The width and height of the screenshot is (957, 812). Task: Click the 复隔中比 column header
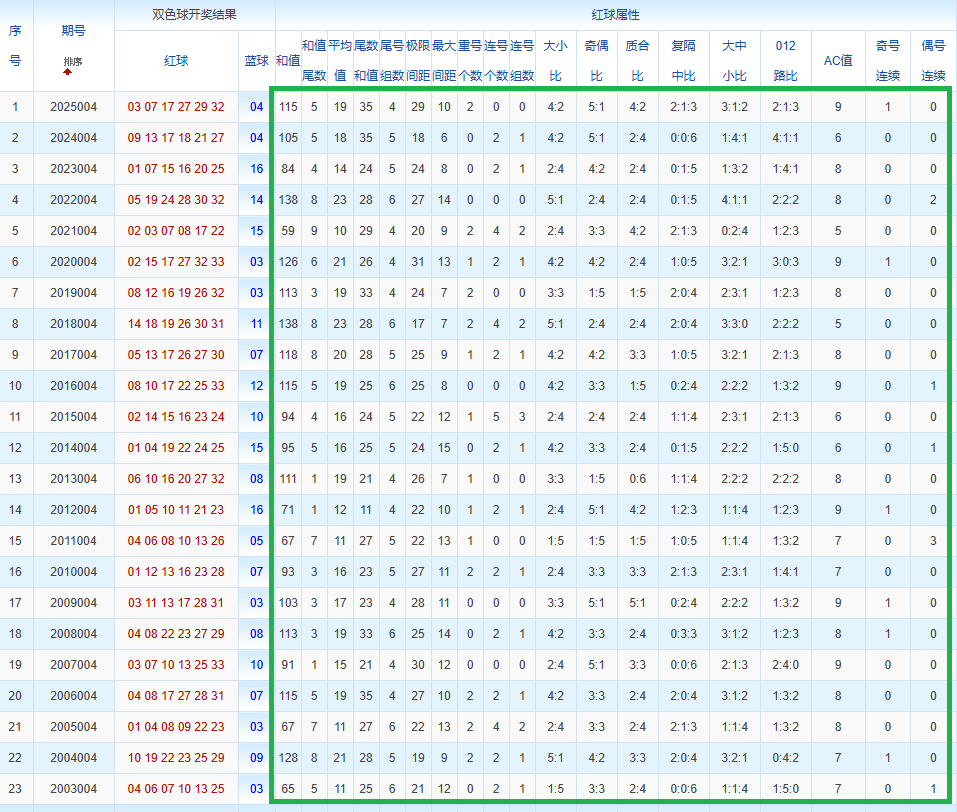pos(684,61)
